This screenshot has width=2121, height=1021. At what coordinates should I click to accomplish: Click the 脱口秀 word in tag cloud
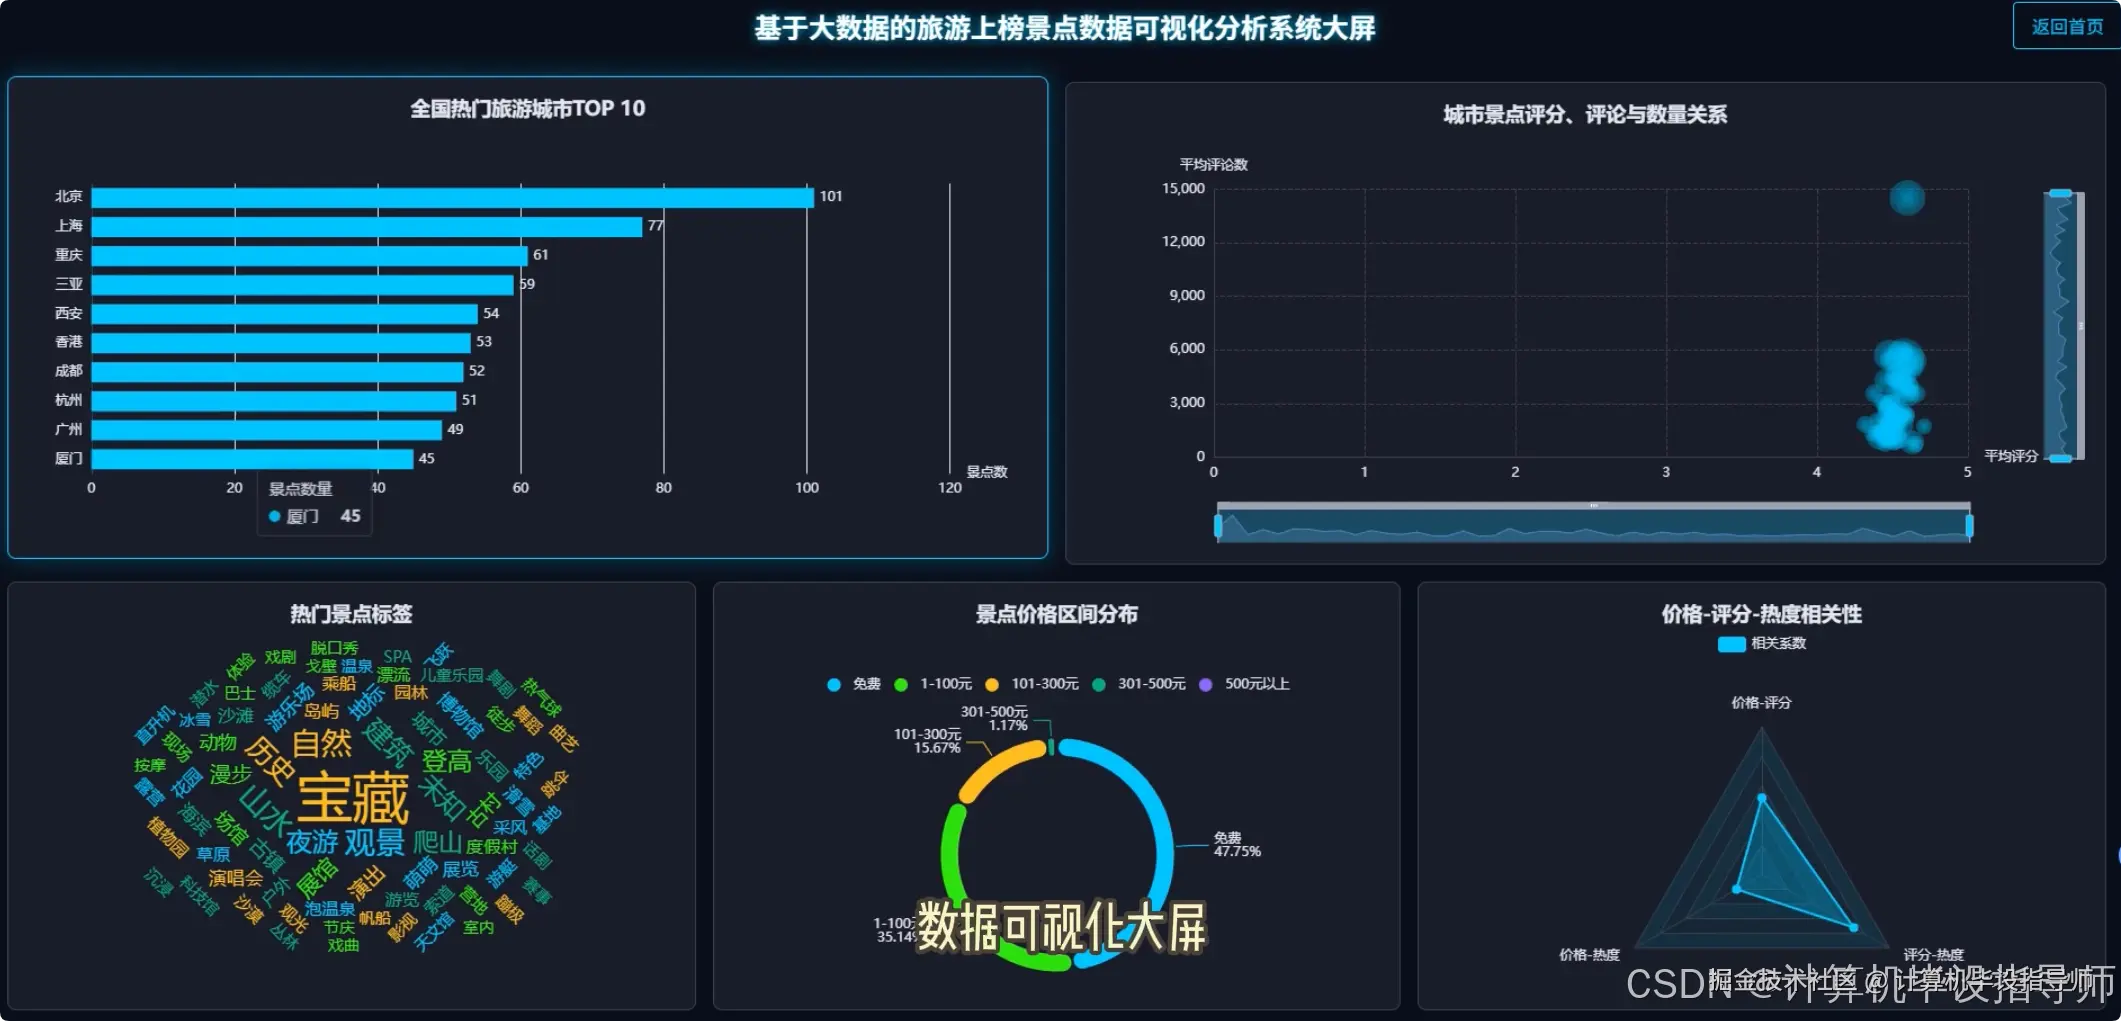tap(334, 648)
